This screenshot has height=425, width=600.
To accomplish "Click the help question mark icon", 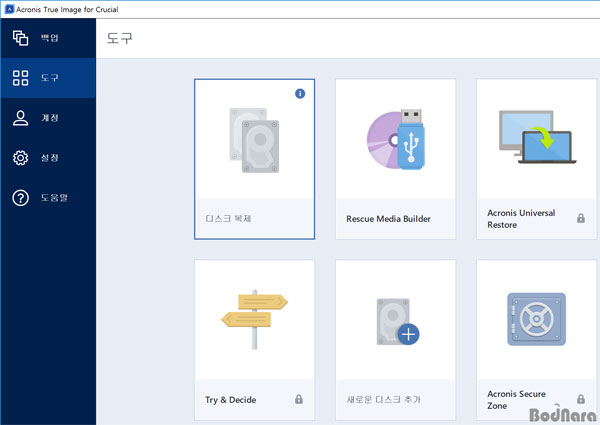I will tap(20, 198).
